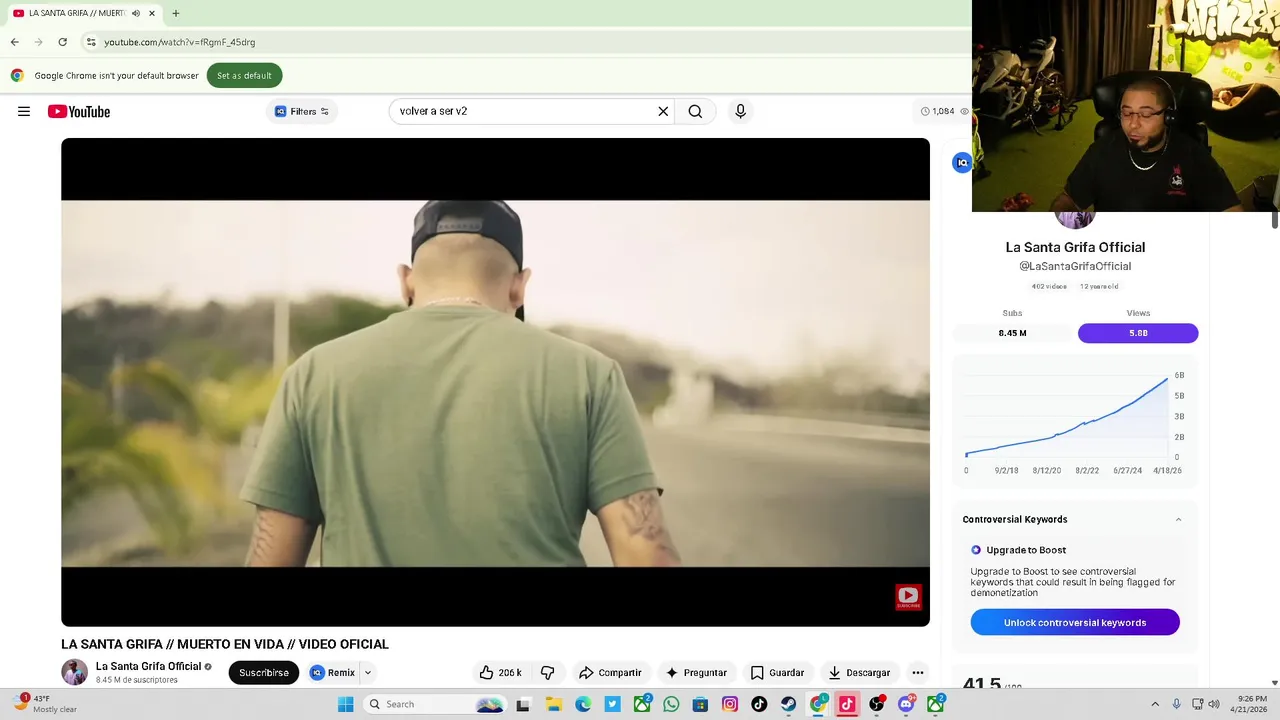Open Windows Start menu

(345, 704)
